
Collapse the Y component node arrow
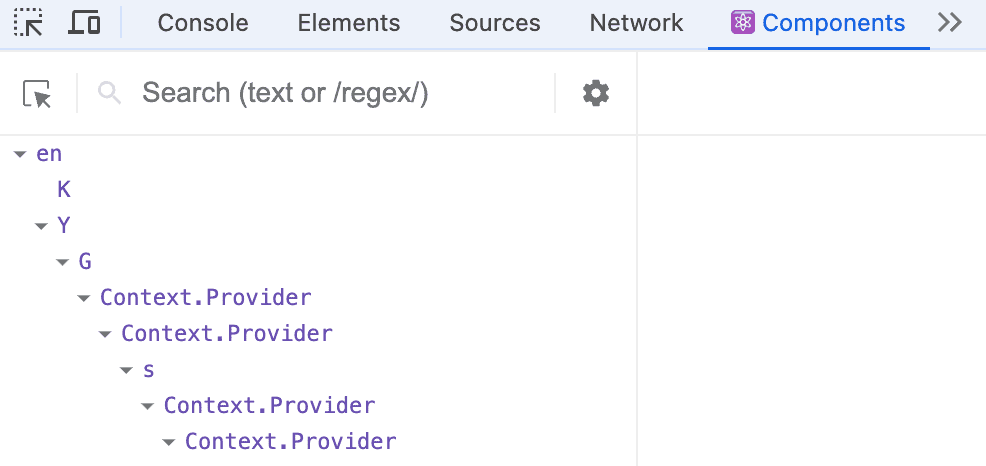pyautogui.click(x=42, y=226)
